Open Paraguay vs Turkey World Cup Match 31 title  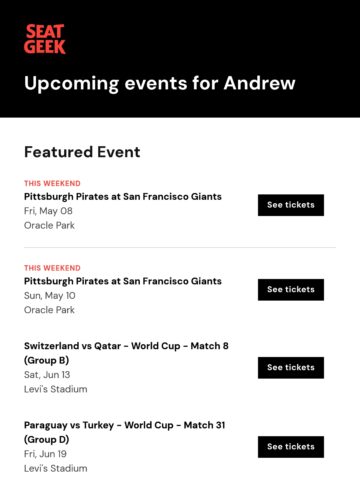[124, 432]
